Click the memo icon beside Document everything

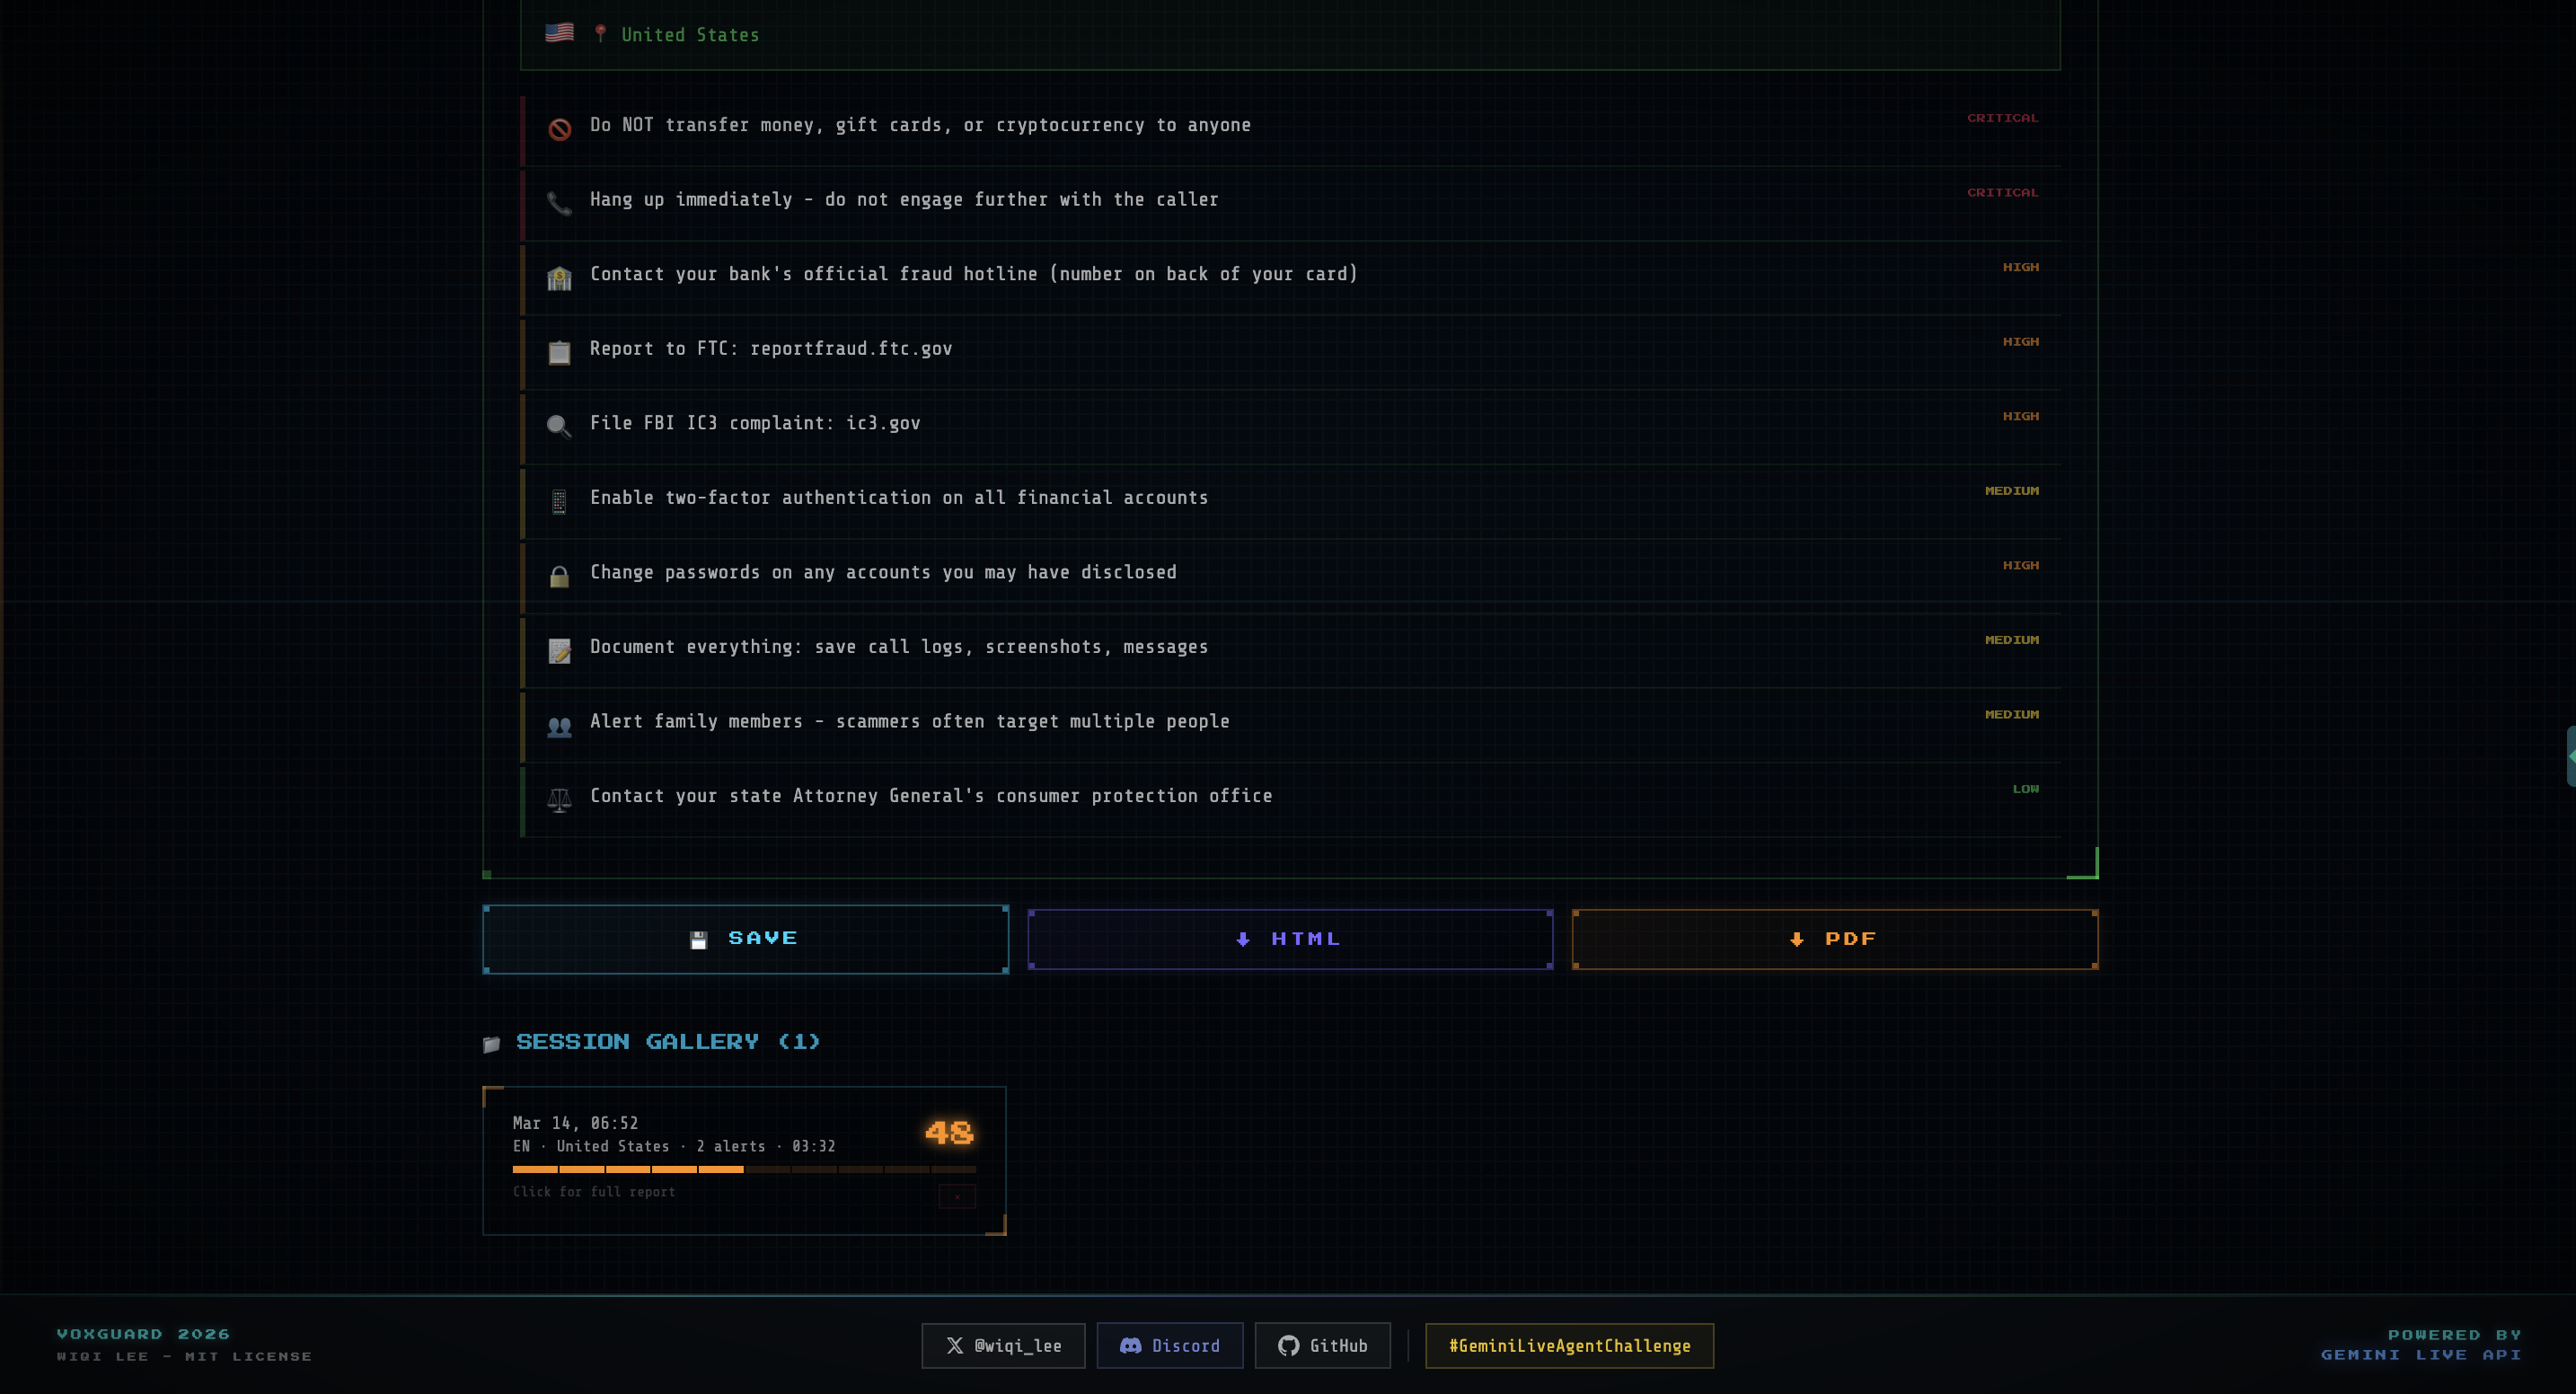coord(559,651)
